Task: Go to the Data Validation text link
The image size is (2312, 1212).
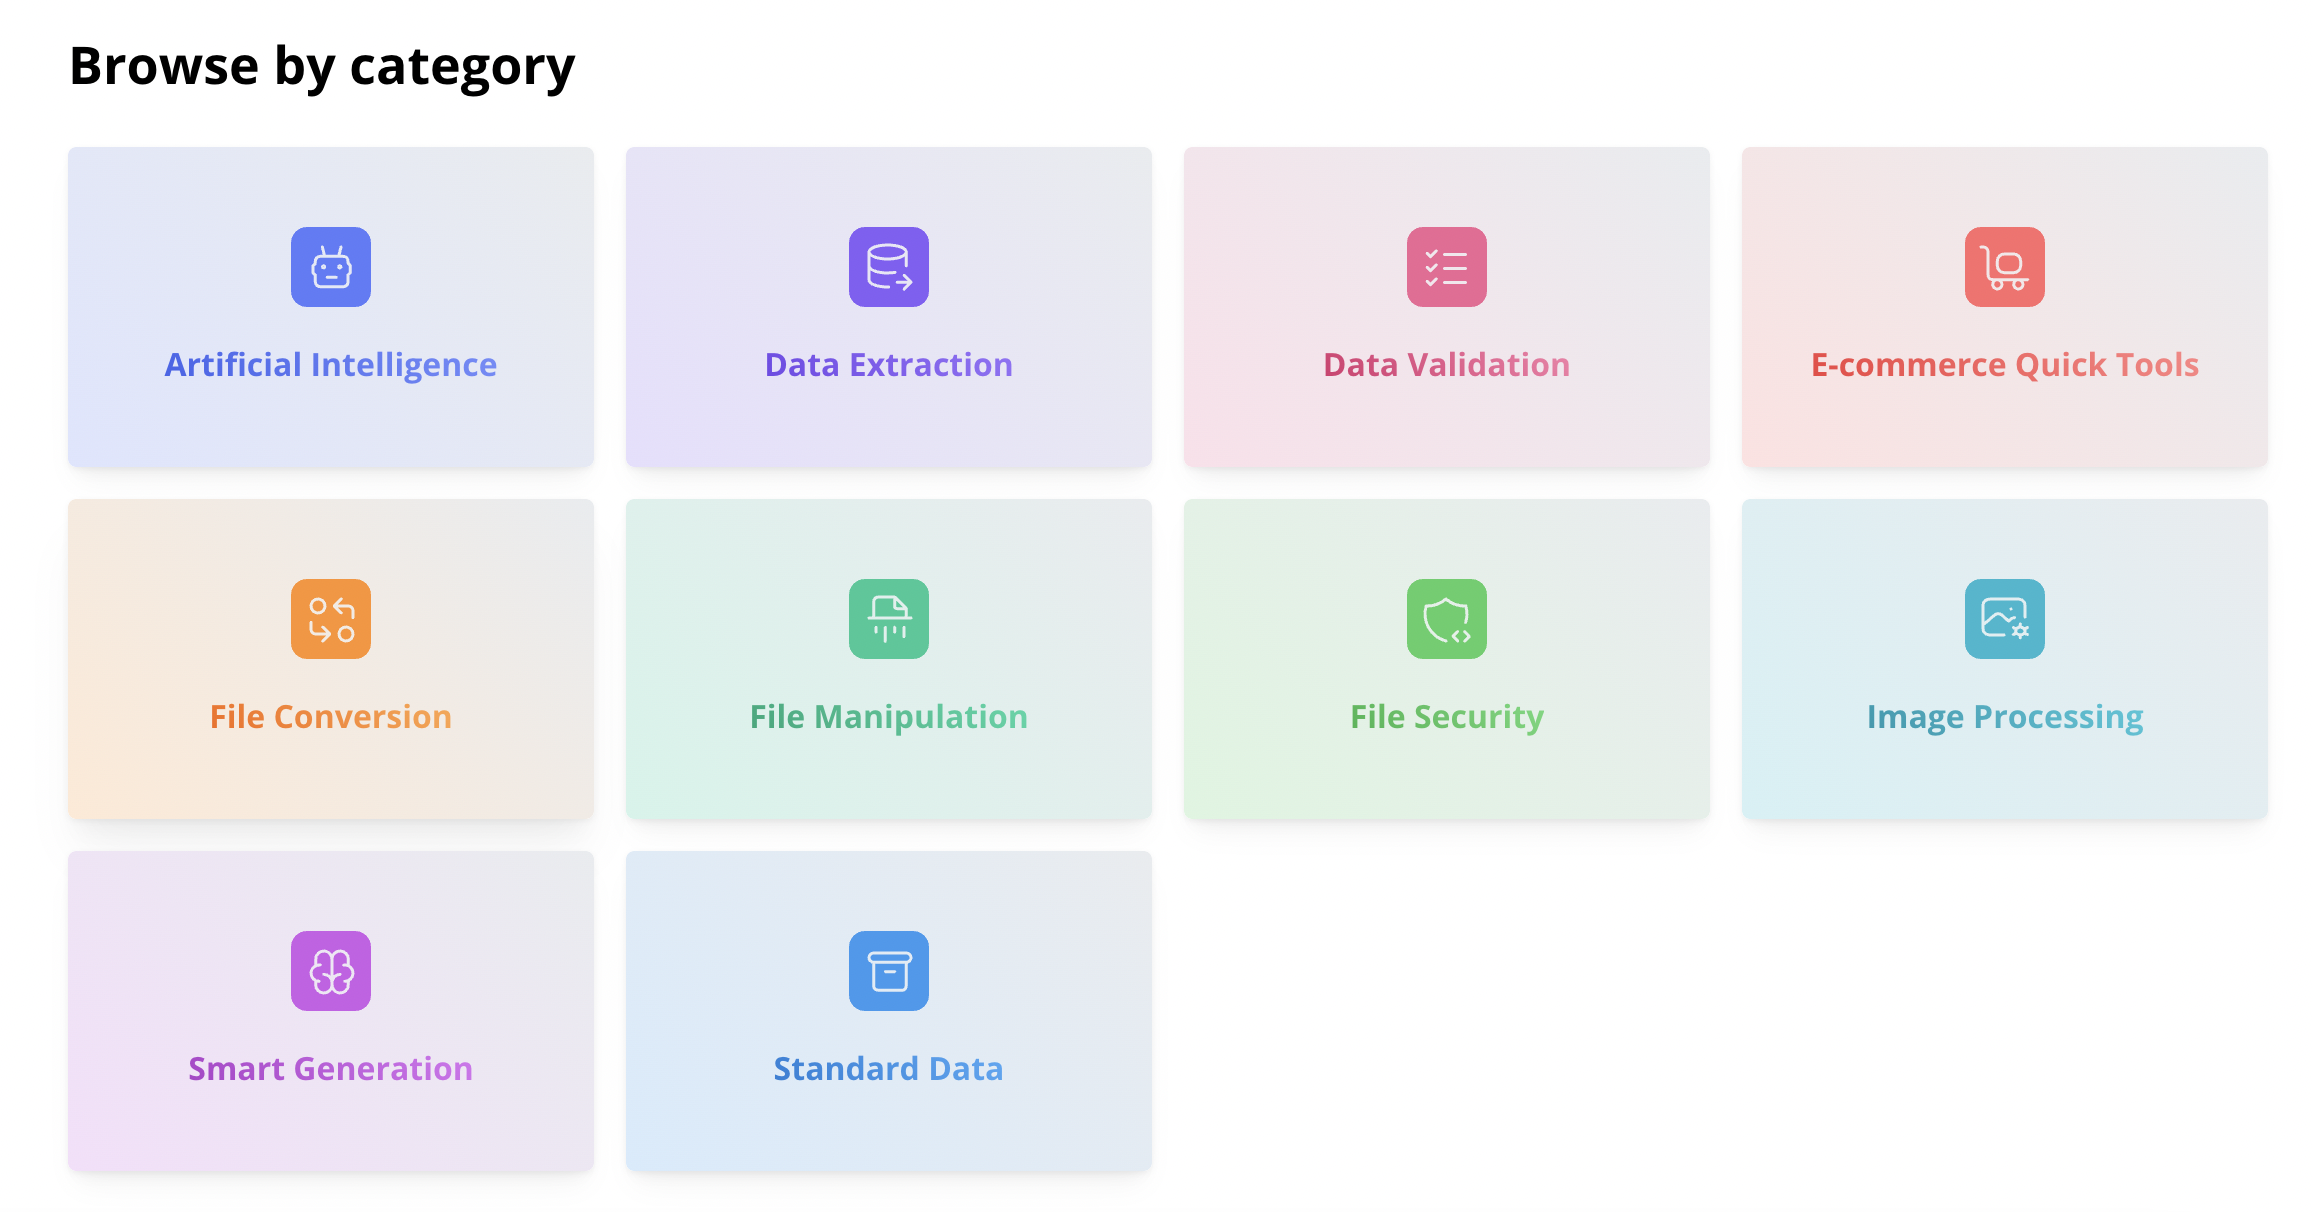Action: [1447, 365]
